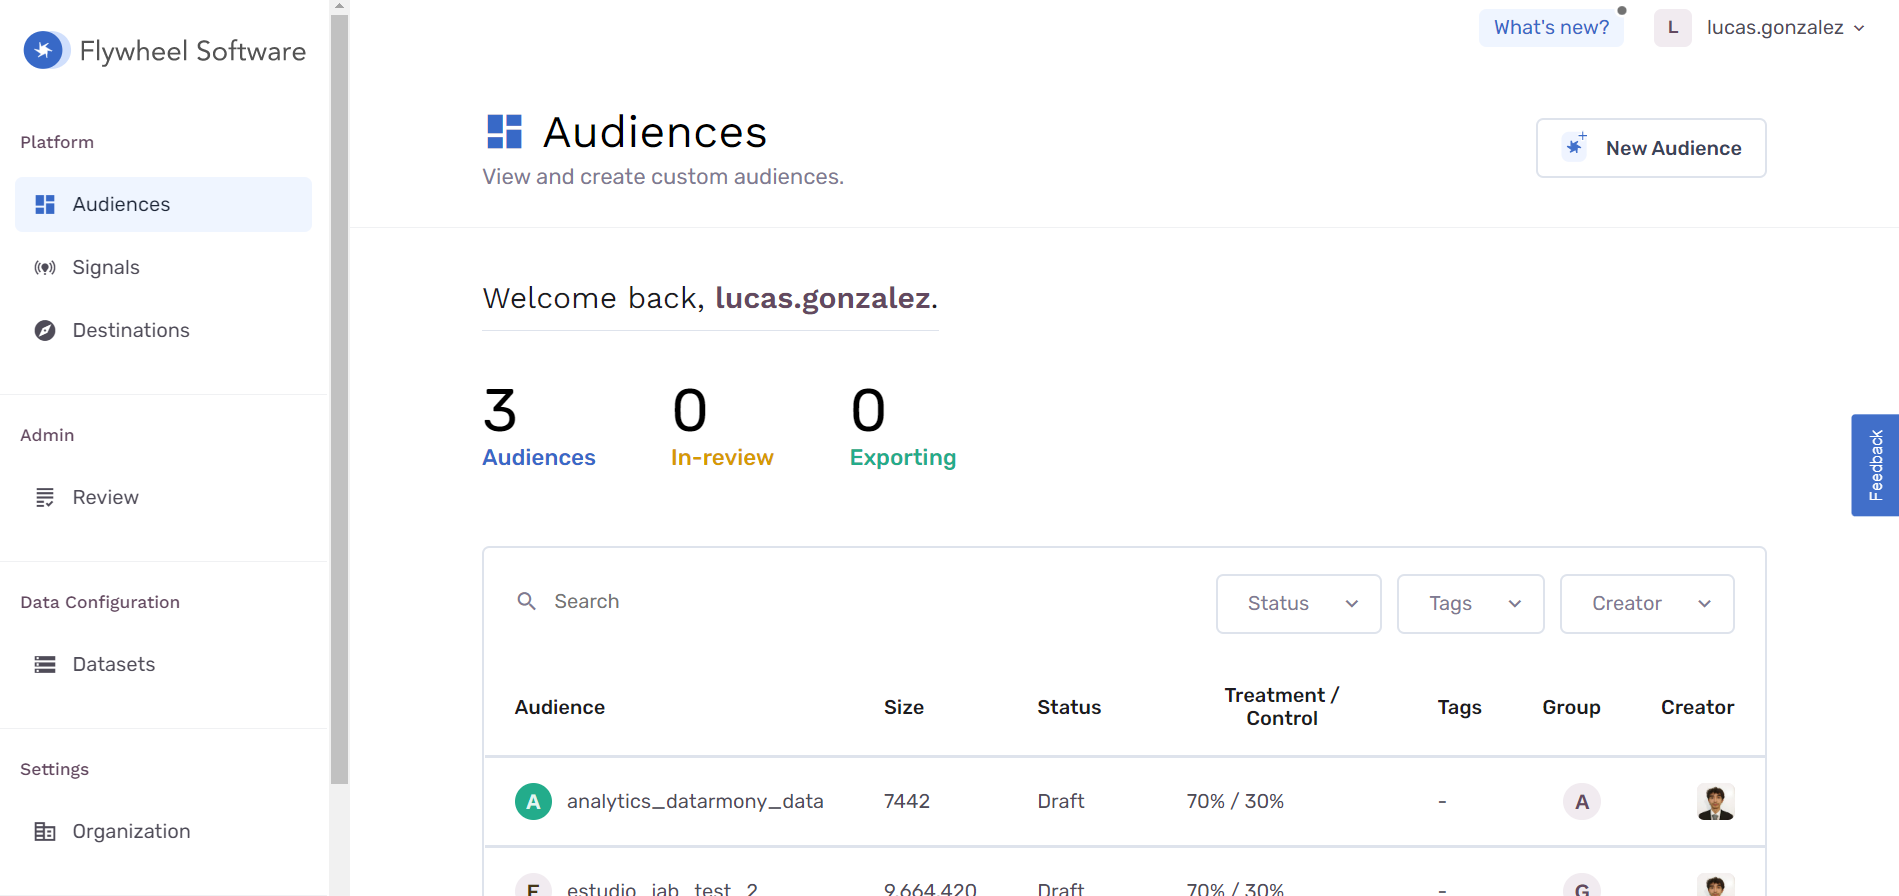The height and width of the screenshot is (896, 1899).
Task: Click the magnifier icon in search bar
Action: click(526, 601)
